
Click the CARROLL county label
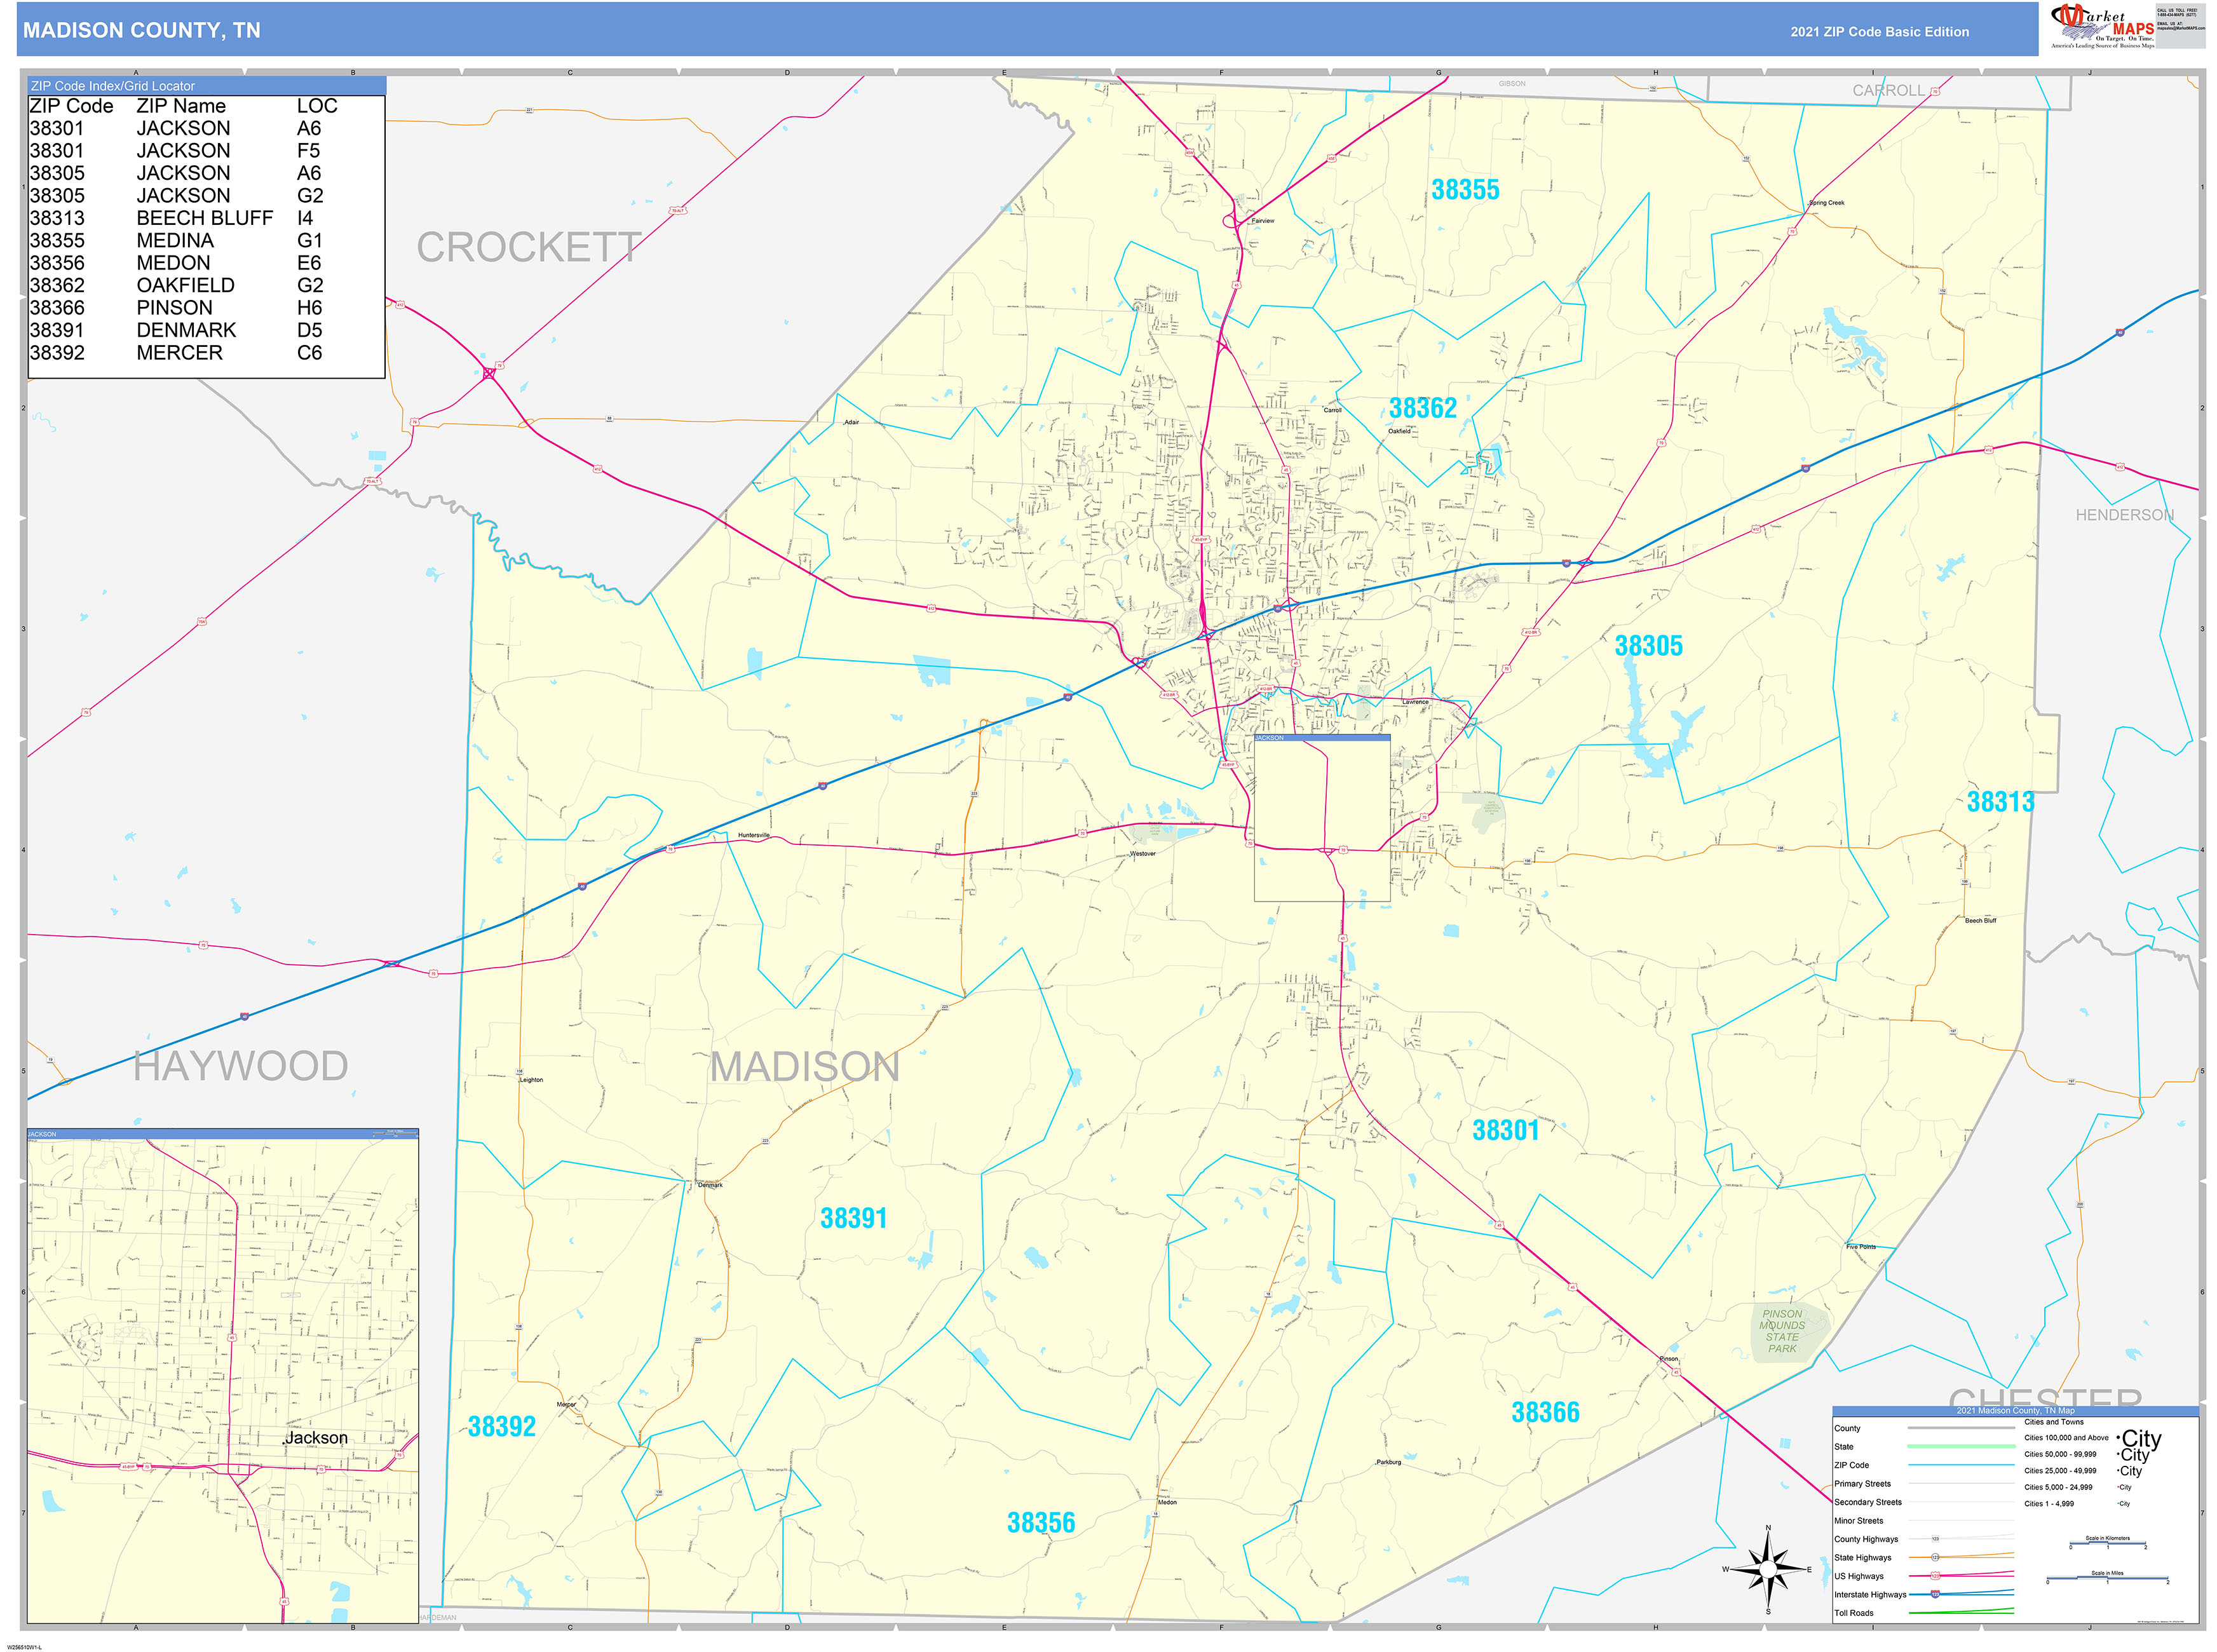point(1888,90)
